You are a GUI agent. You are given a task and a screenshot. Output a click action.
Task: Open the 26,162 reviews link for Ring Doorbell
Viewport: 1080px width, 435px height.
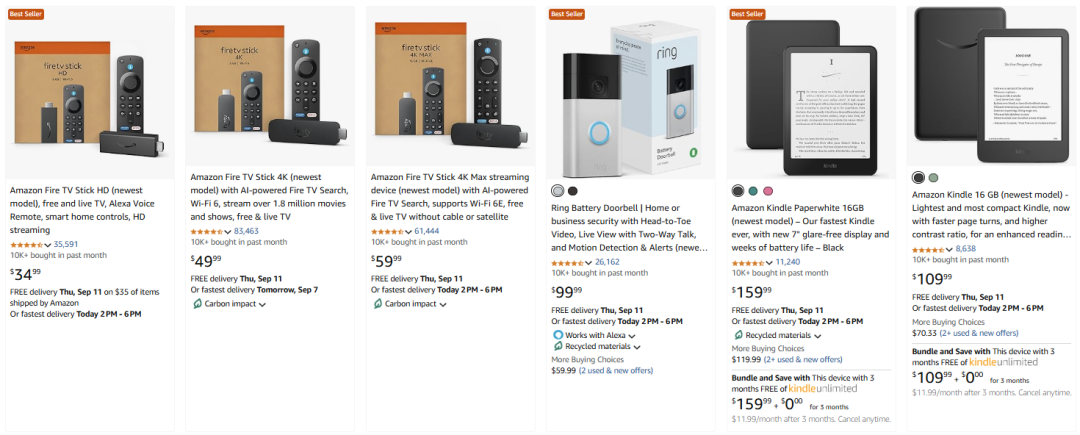pyautogui.click(x=607, y=262)
